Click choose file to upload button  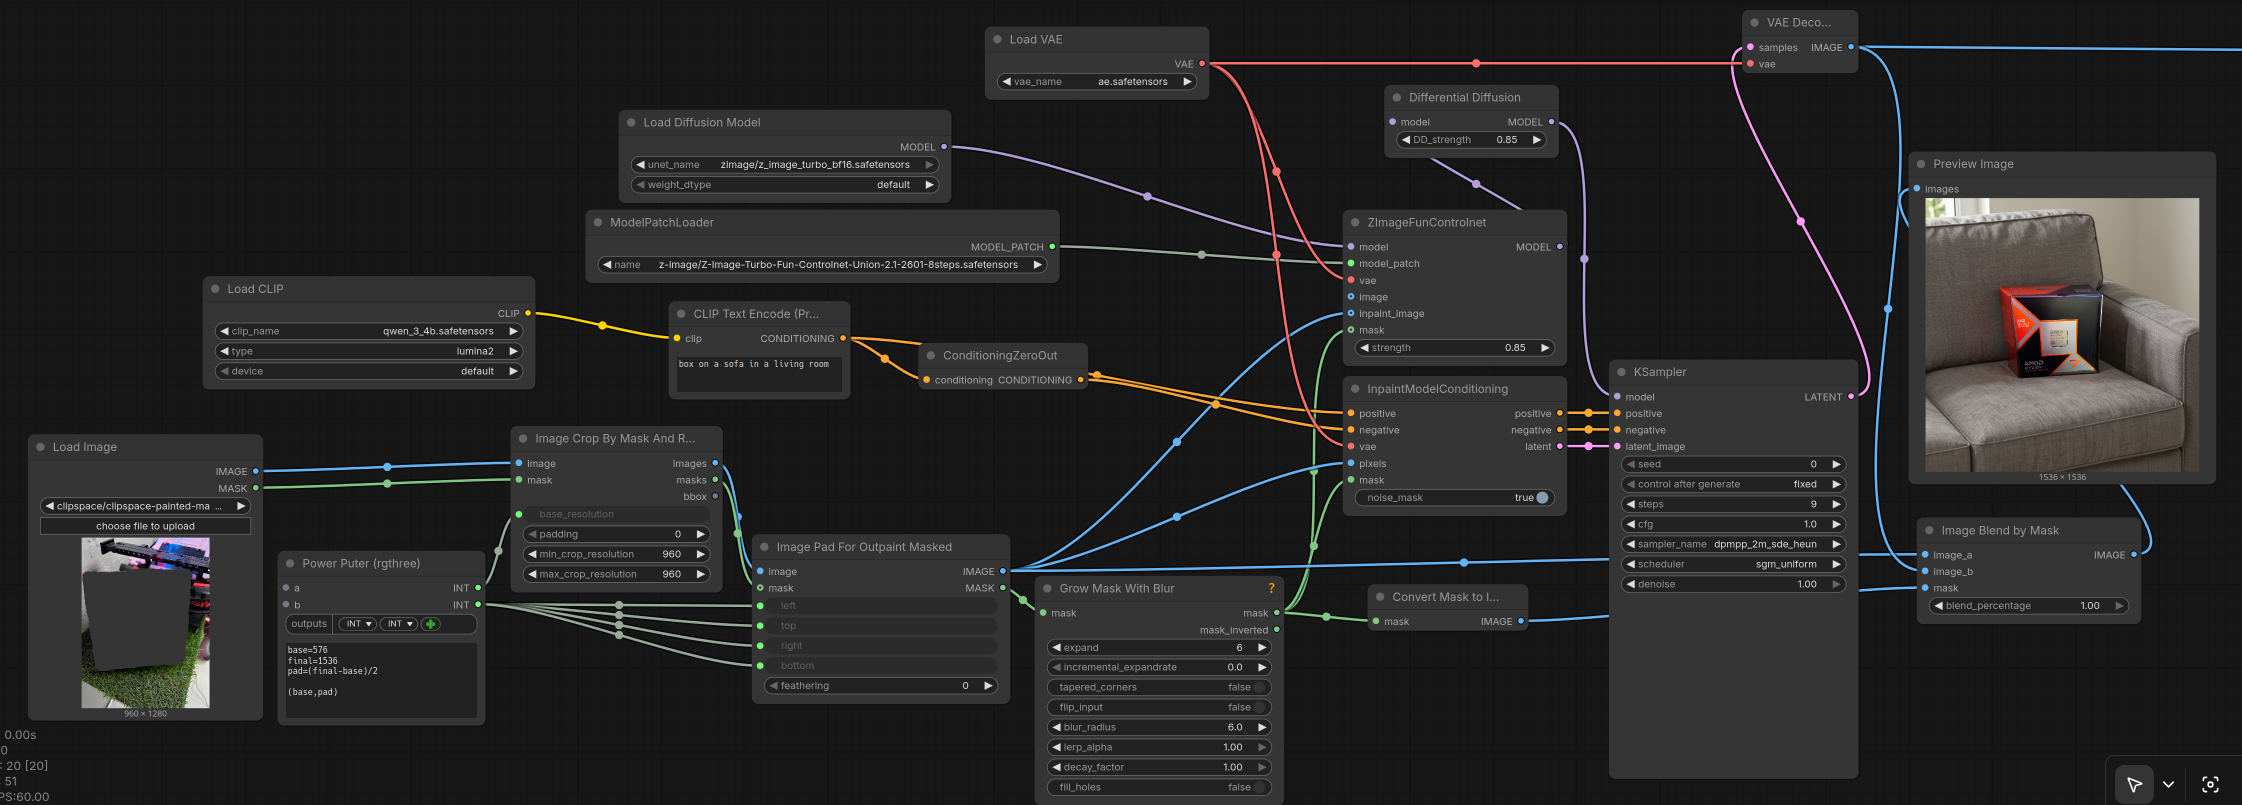click(145, 526)
